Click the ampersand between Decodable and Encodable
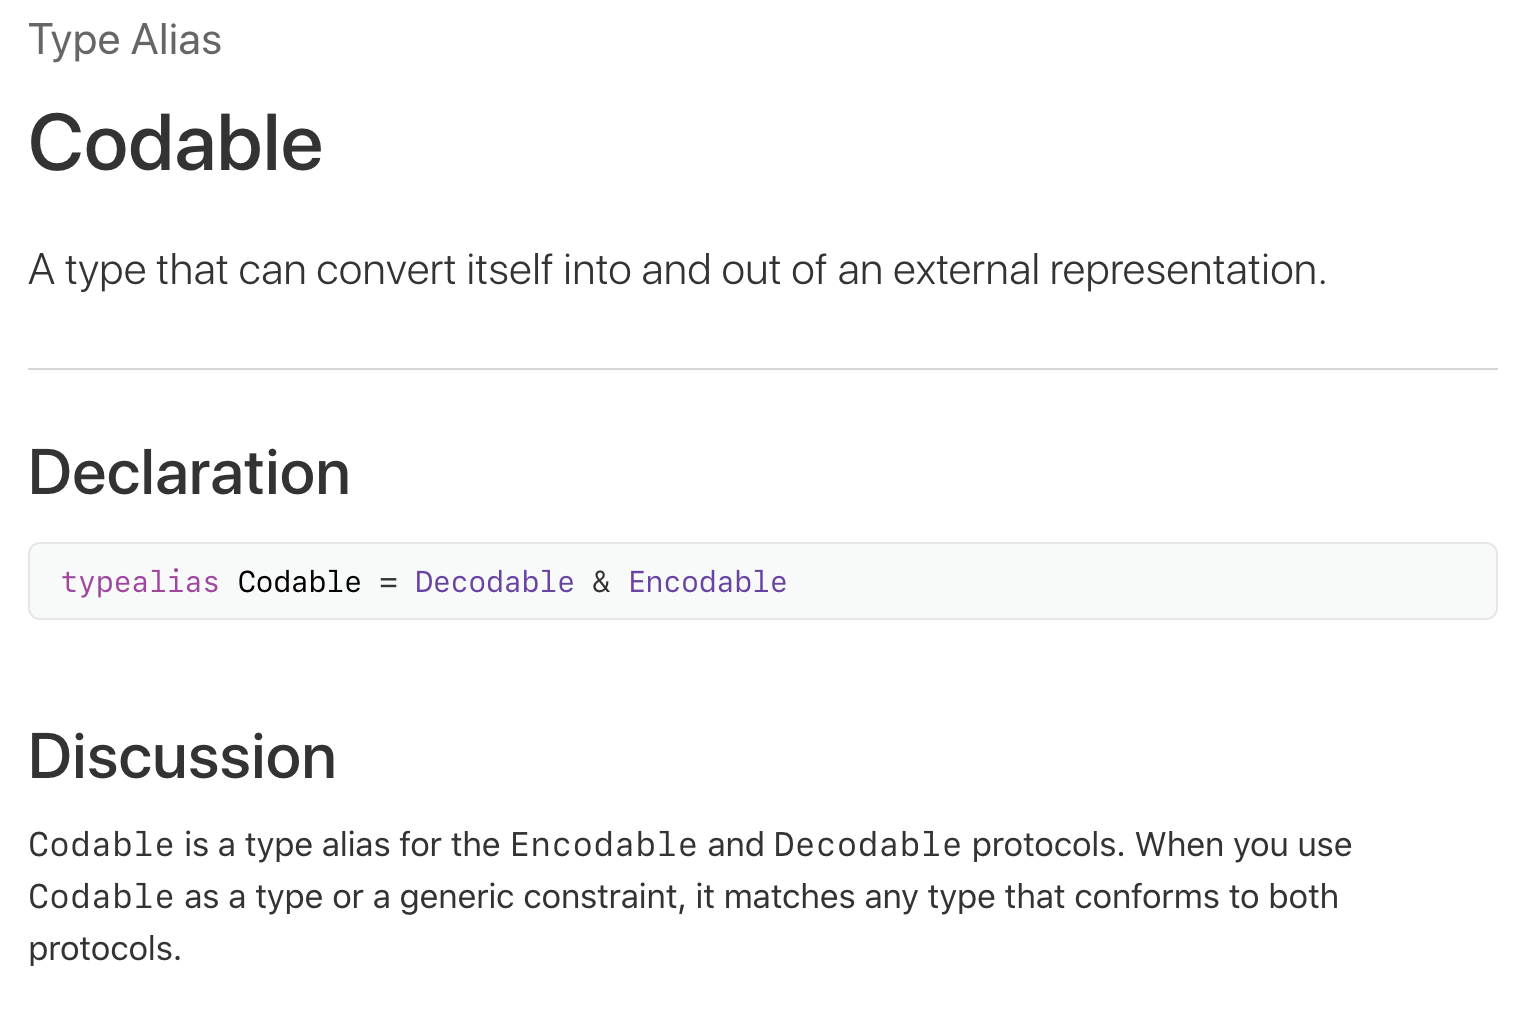Image resolution: width=1530 pixels, height=1010 pixels. [x=601, y=582]
